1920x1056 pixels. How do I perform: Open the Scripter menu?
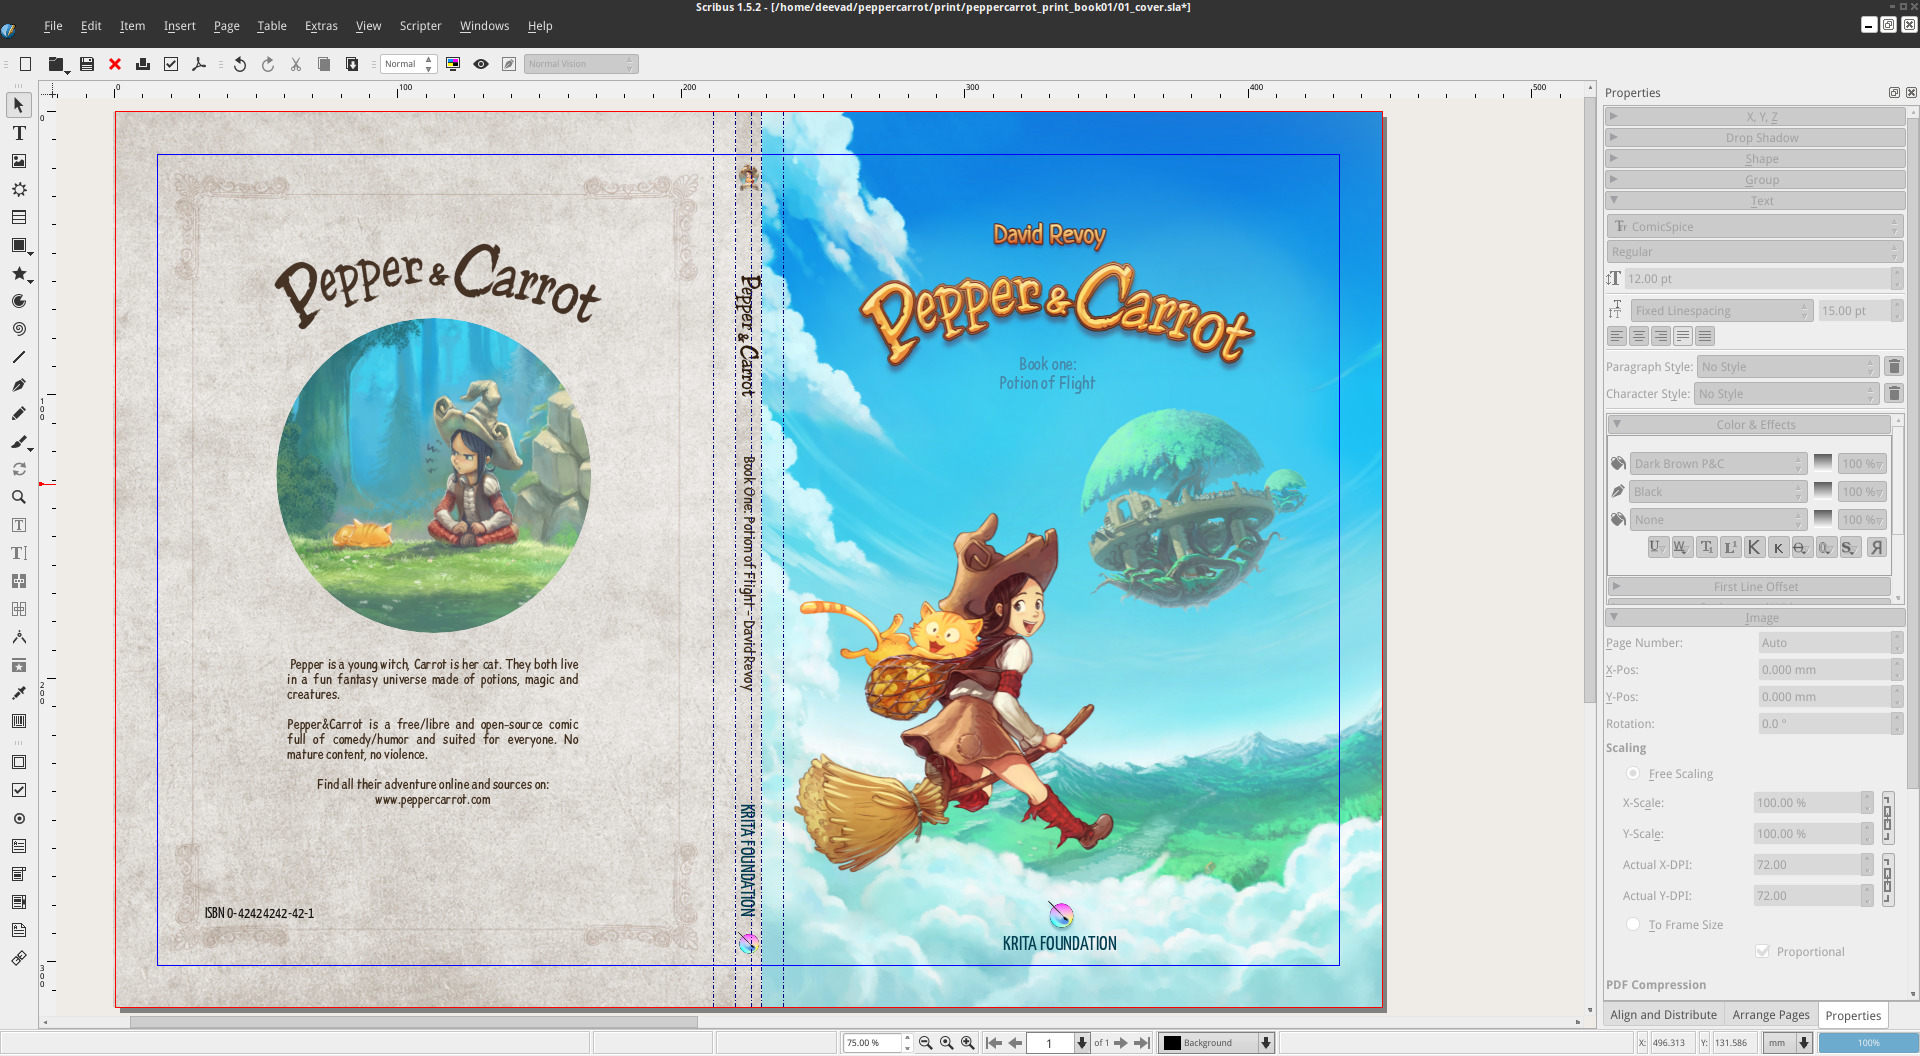coord(420,26)
